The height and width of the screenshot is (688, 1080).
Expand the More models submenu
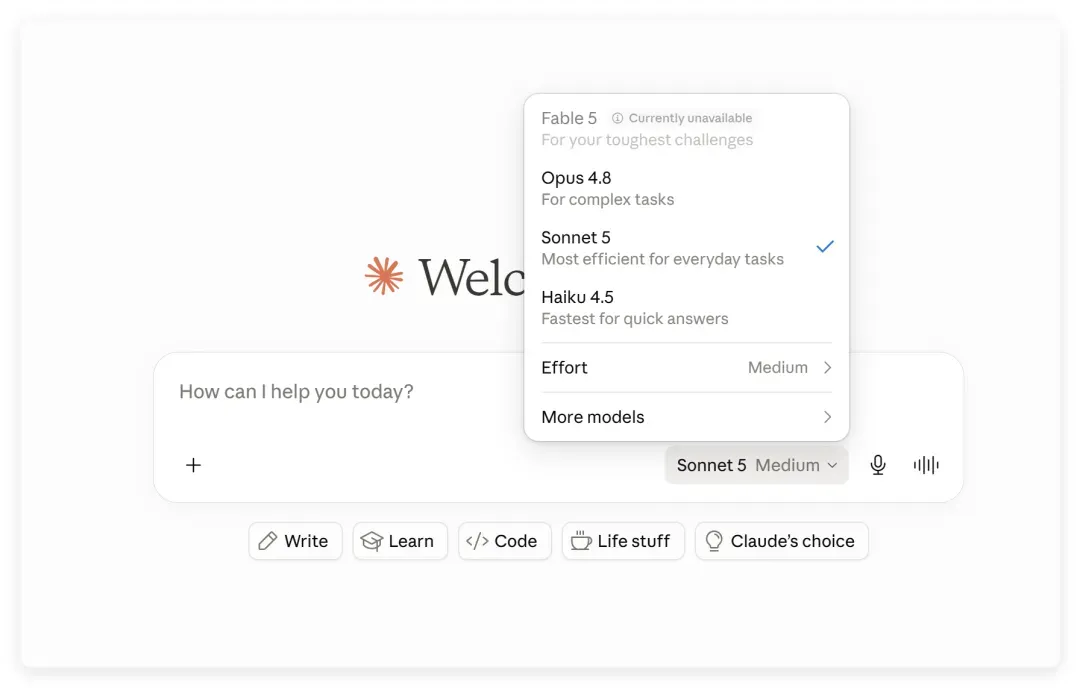687,417
